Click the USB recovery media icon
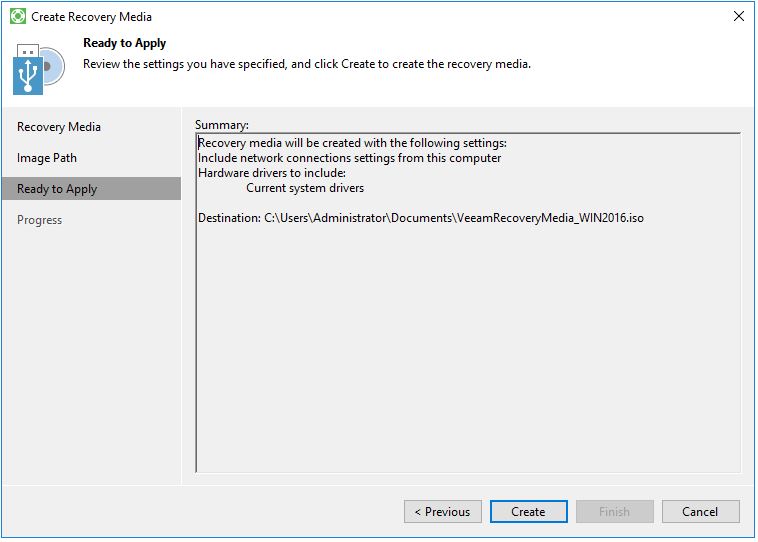Viewport: 758px width, 542px height. tap(38, 68)
